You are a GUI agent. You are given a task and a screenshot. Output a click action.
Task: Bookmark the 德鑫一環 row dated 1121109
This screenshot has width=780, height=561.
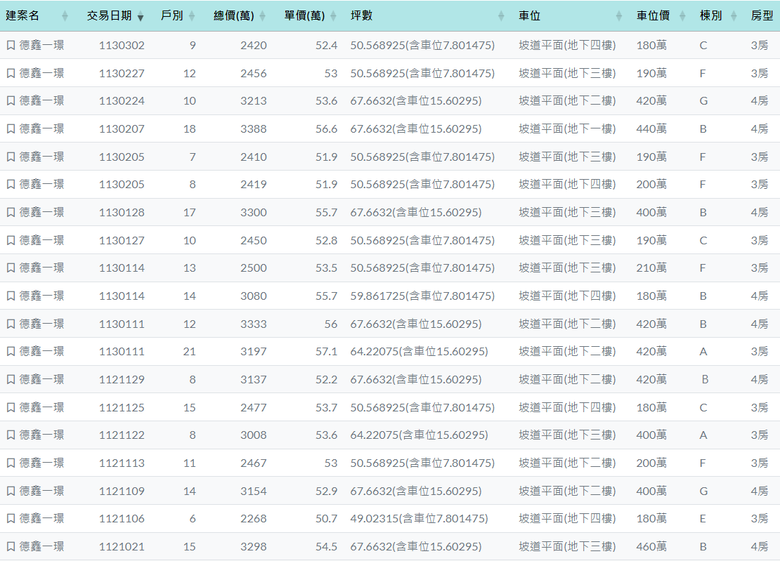point(11,491)
